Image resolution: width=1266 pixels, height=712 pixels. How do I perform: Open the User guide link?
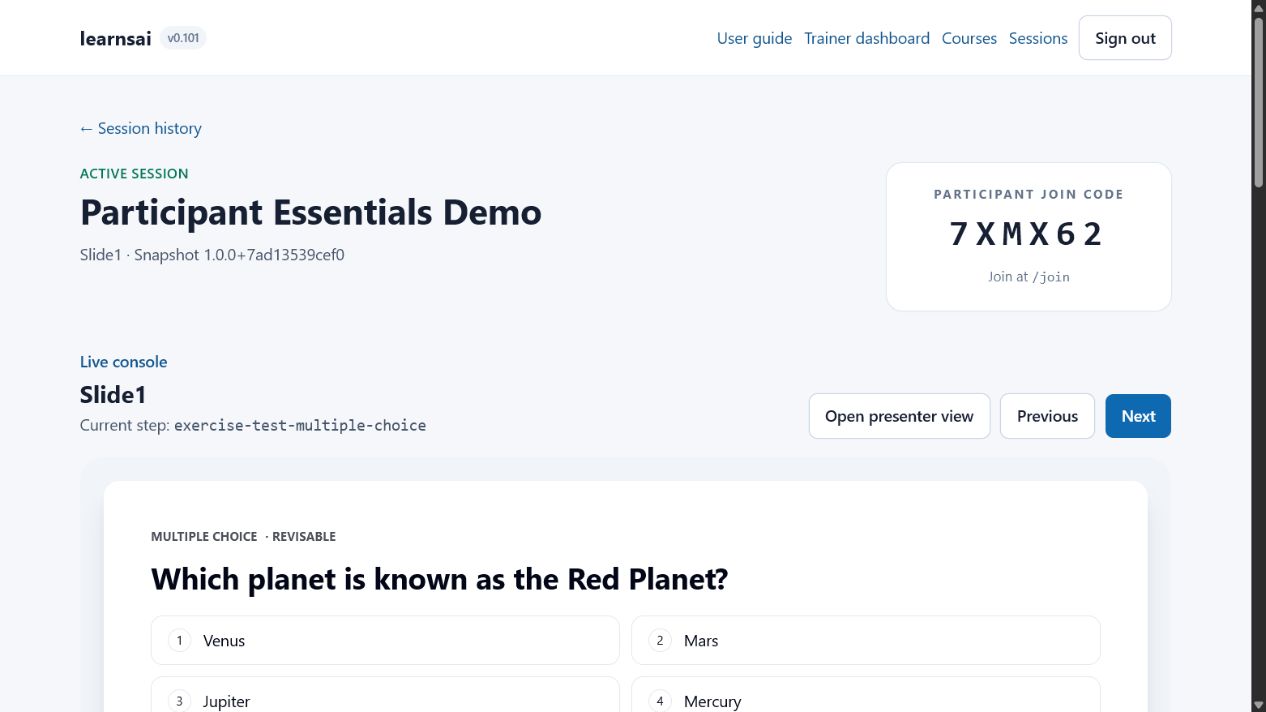[x=754, y=38]
